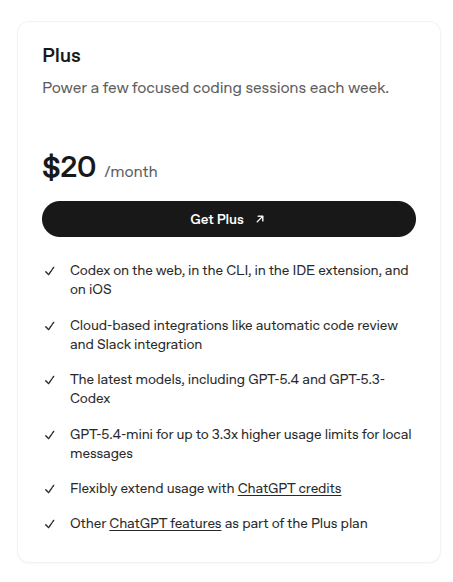Screen dimensions: 453x582
Task: Click the Codex on the web feature text
Action: [239, 280]
